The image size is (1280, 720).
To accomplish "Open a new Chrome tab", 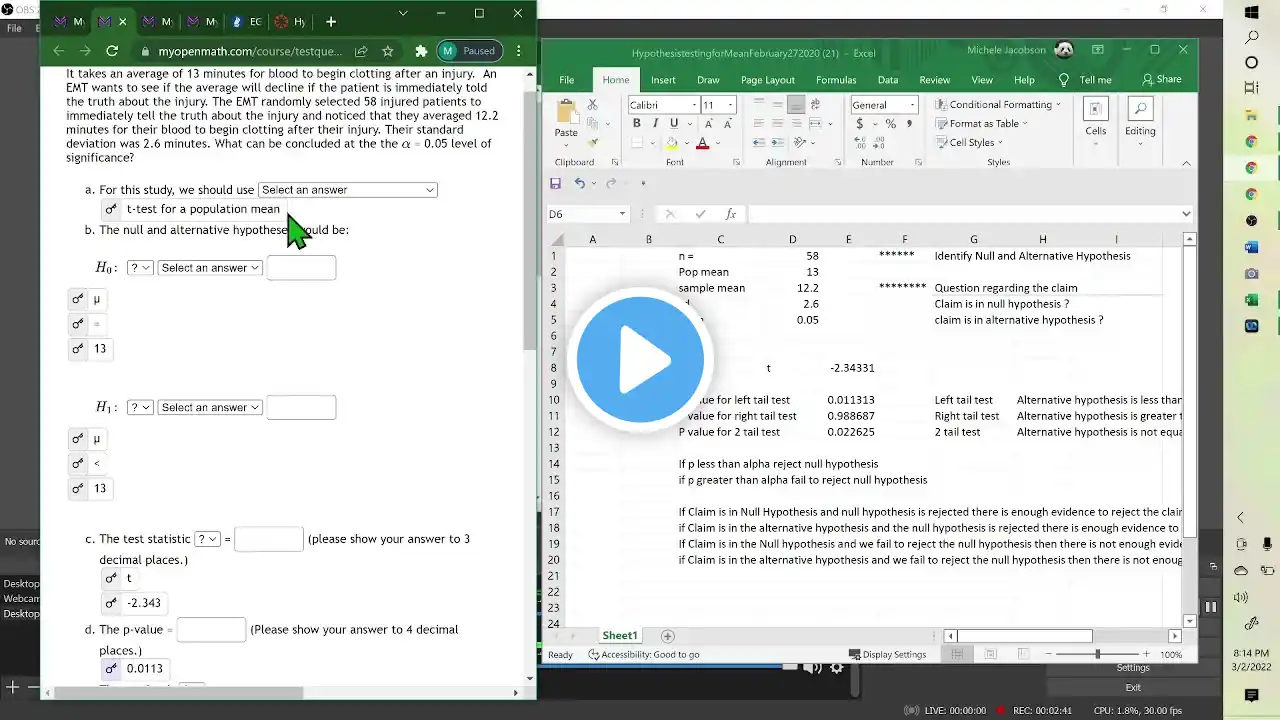I will click(x=331, y=21).
